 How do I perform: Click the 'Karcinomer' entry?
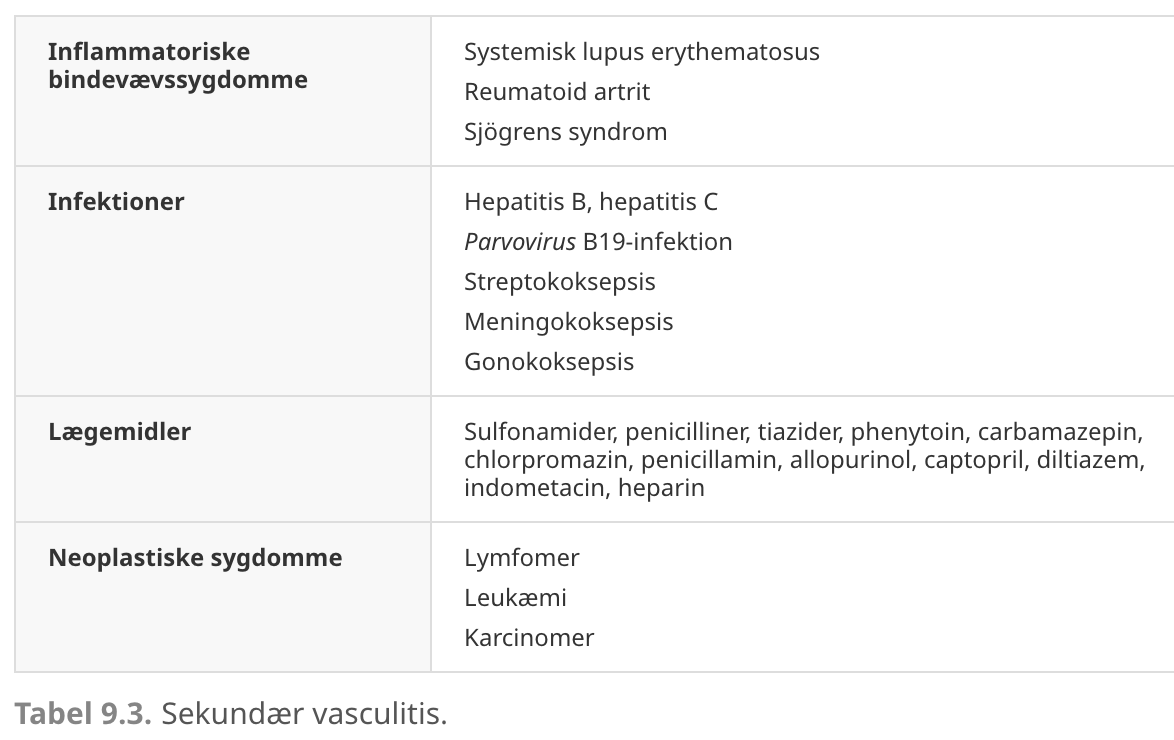(x=529, y=637)
